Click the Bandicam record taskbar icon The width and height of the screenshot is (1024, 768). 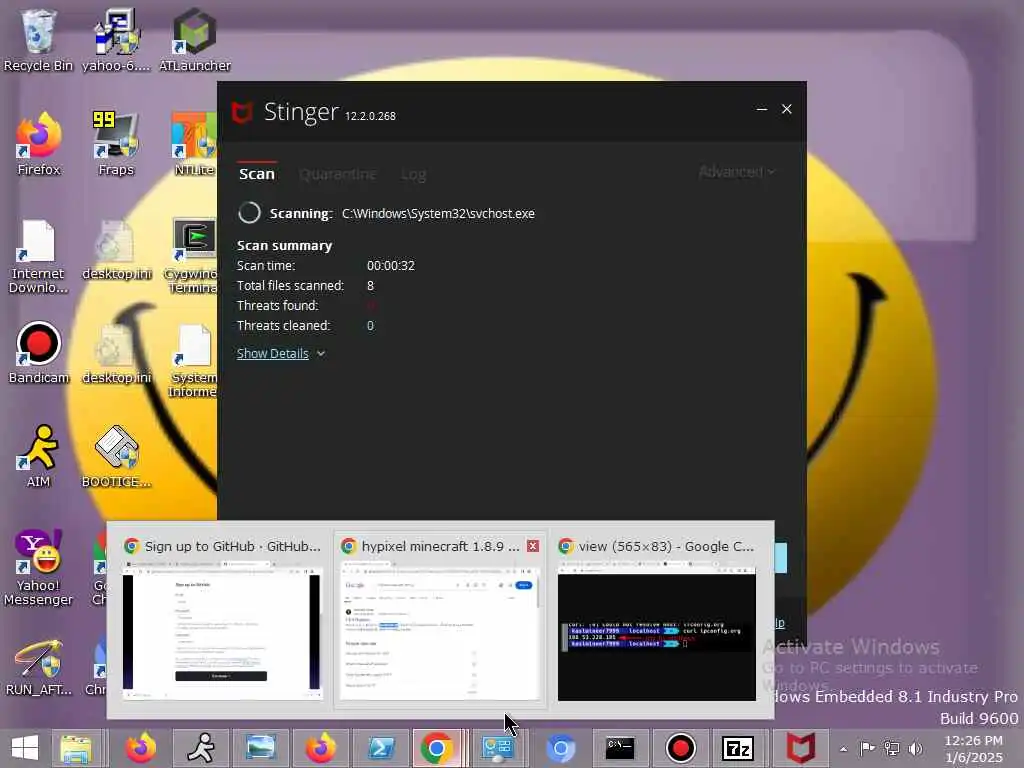click(x=680, y=748)
